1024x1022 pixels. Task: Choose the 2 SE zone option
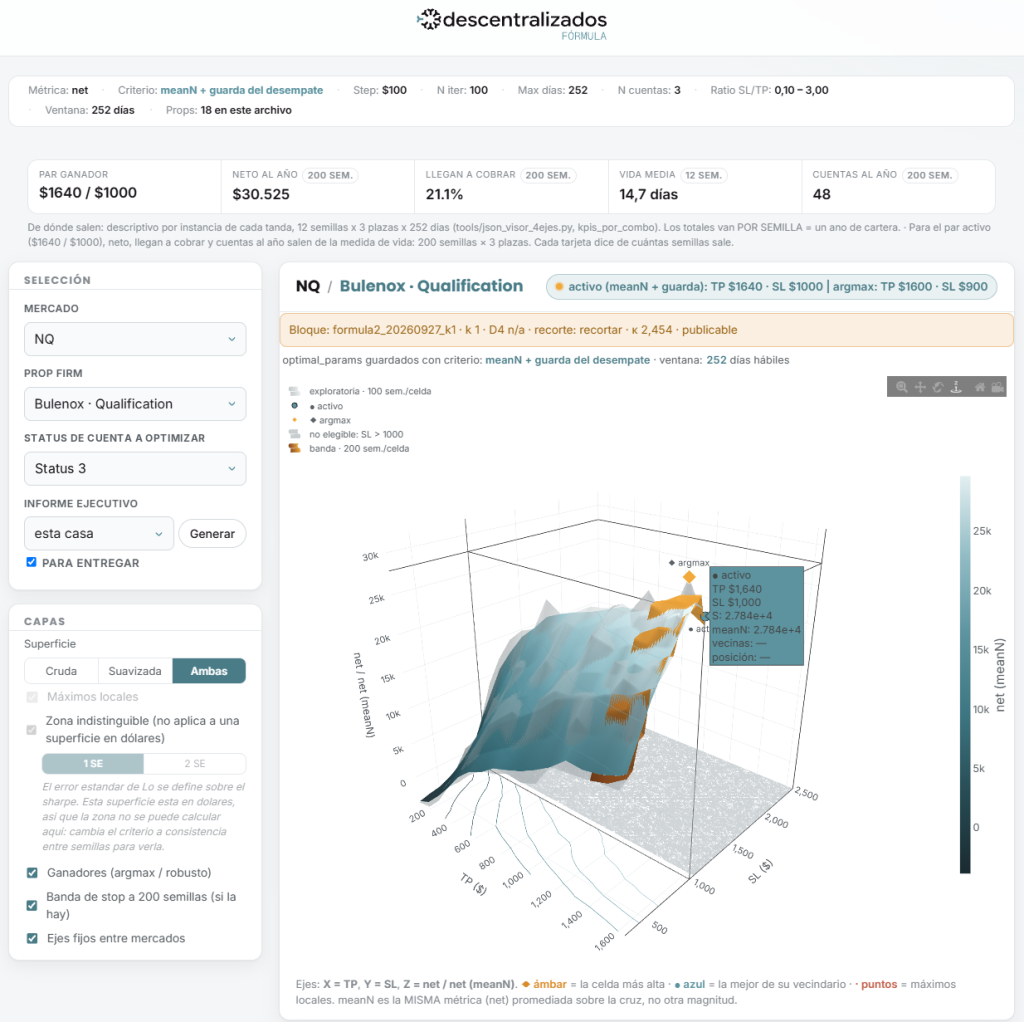(195, 763)
